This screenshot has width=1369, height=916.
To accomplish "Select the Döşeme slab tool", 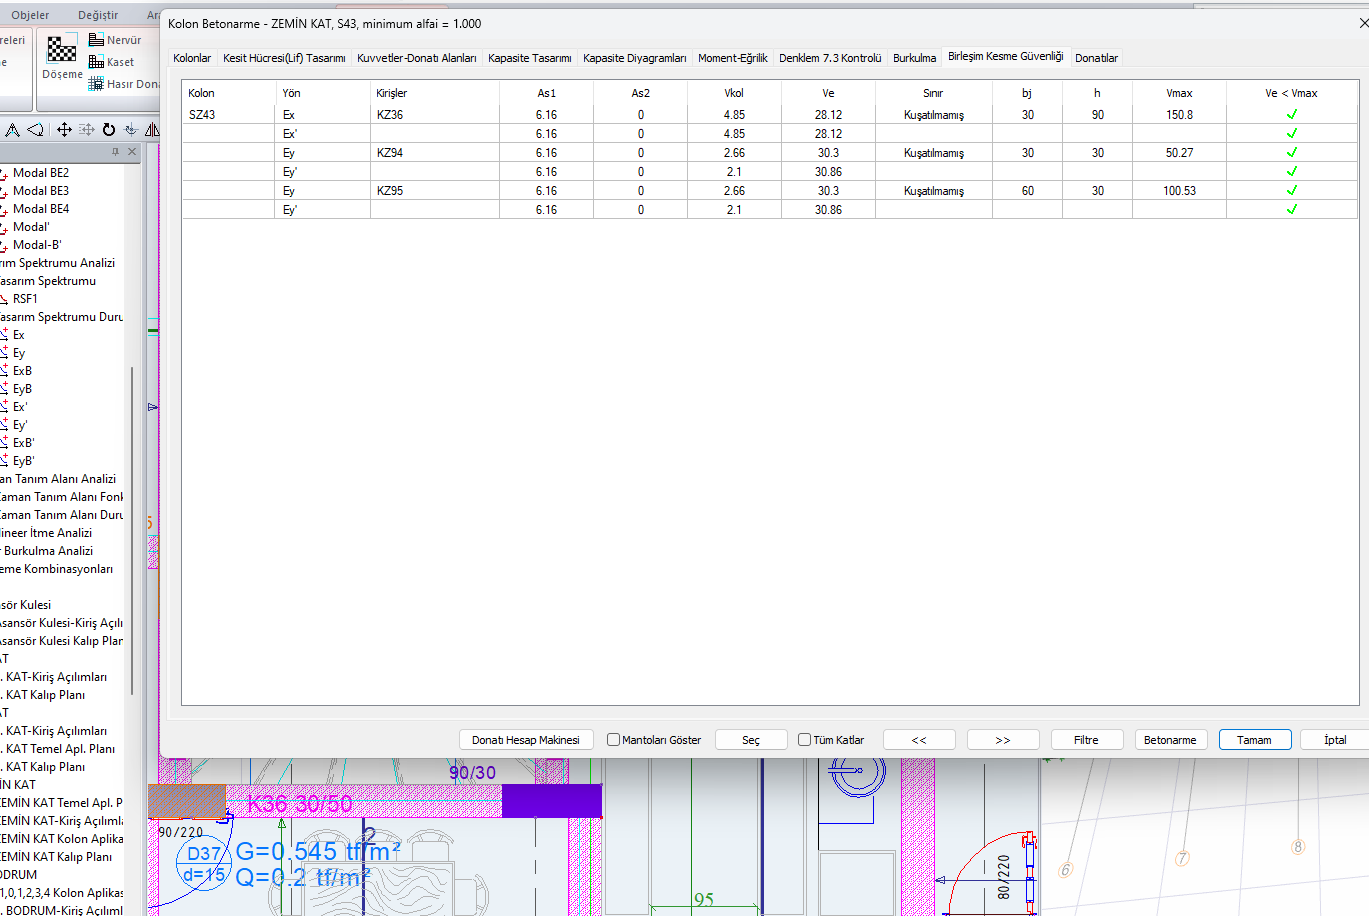I will coord(62,57).
